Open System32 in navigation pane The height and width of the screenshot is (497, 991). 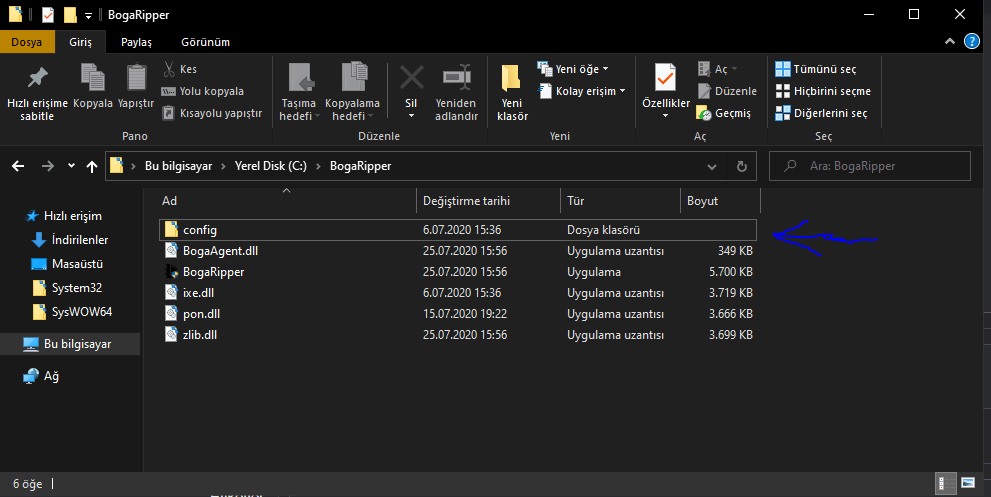tap(66, 288)
